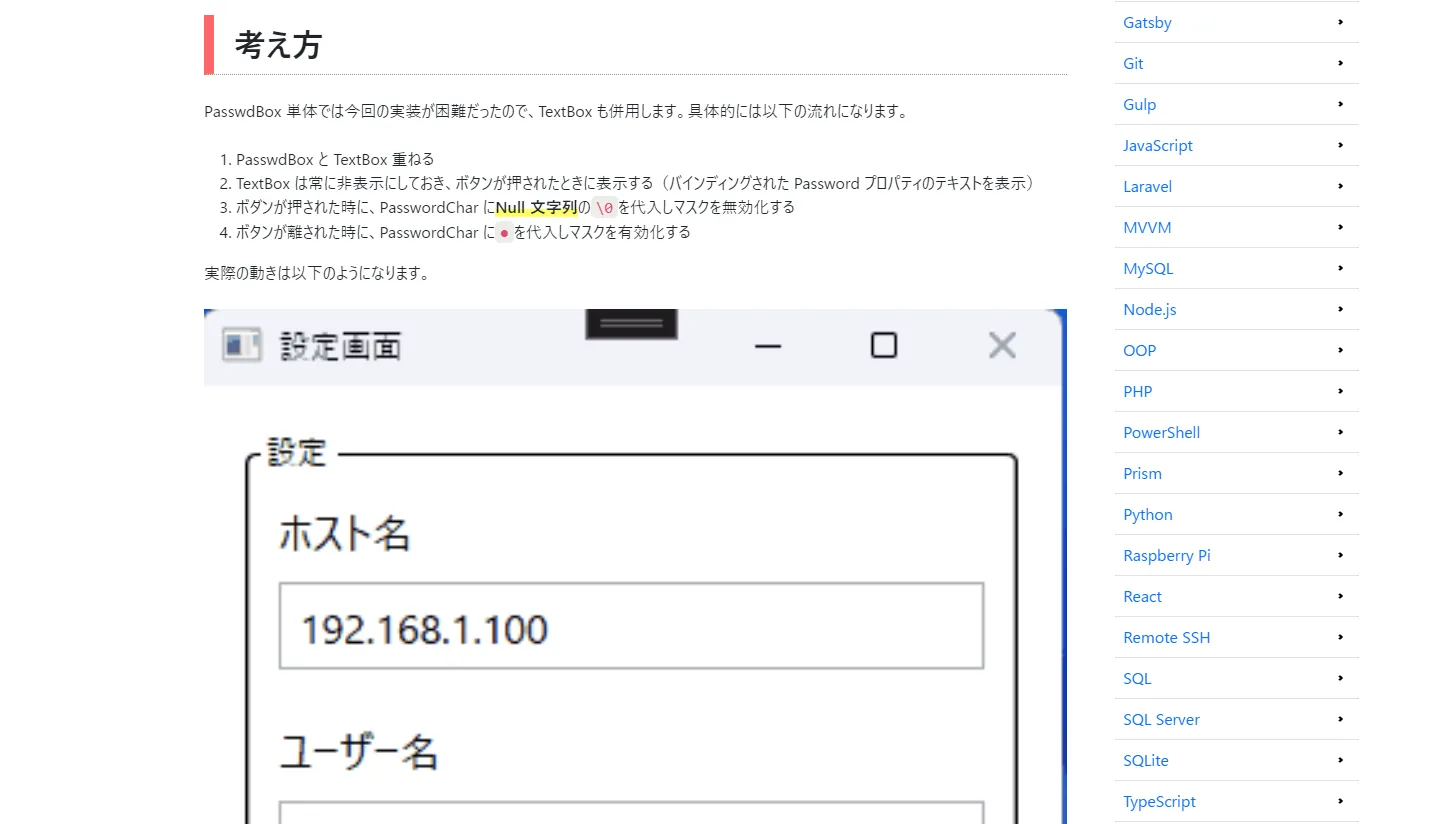The height and width of the screenshot is (824, 1453).
Task: Open the MVVM category link
Action: point(1147,227)
